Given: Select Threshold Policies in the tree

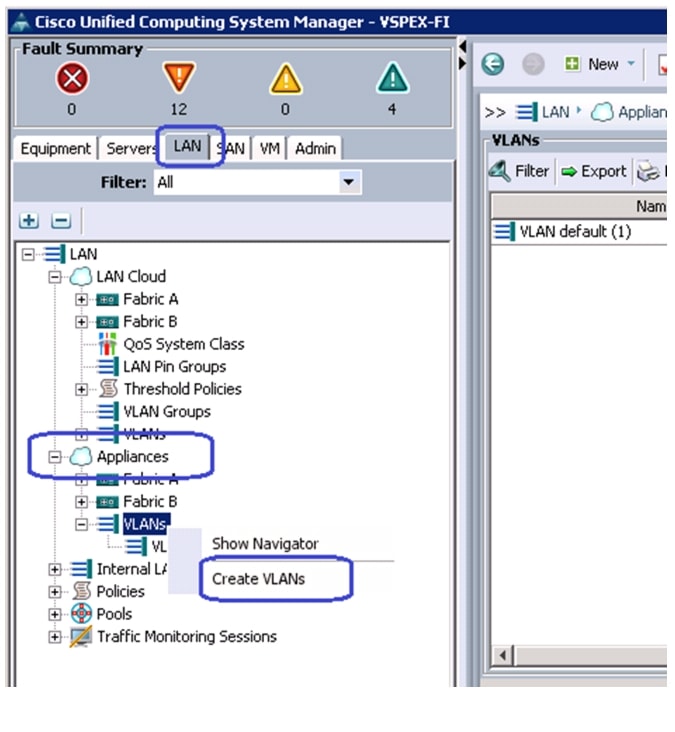Looking at the screenshot, I should coord(183,389).
